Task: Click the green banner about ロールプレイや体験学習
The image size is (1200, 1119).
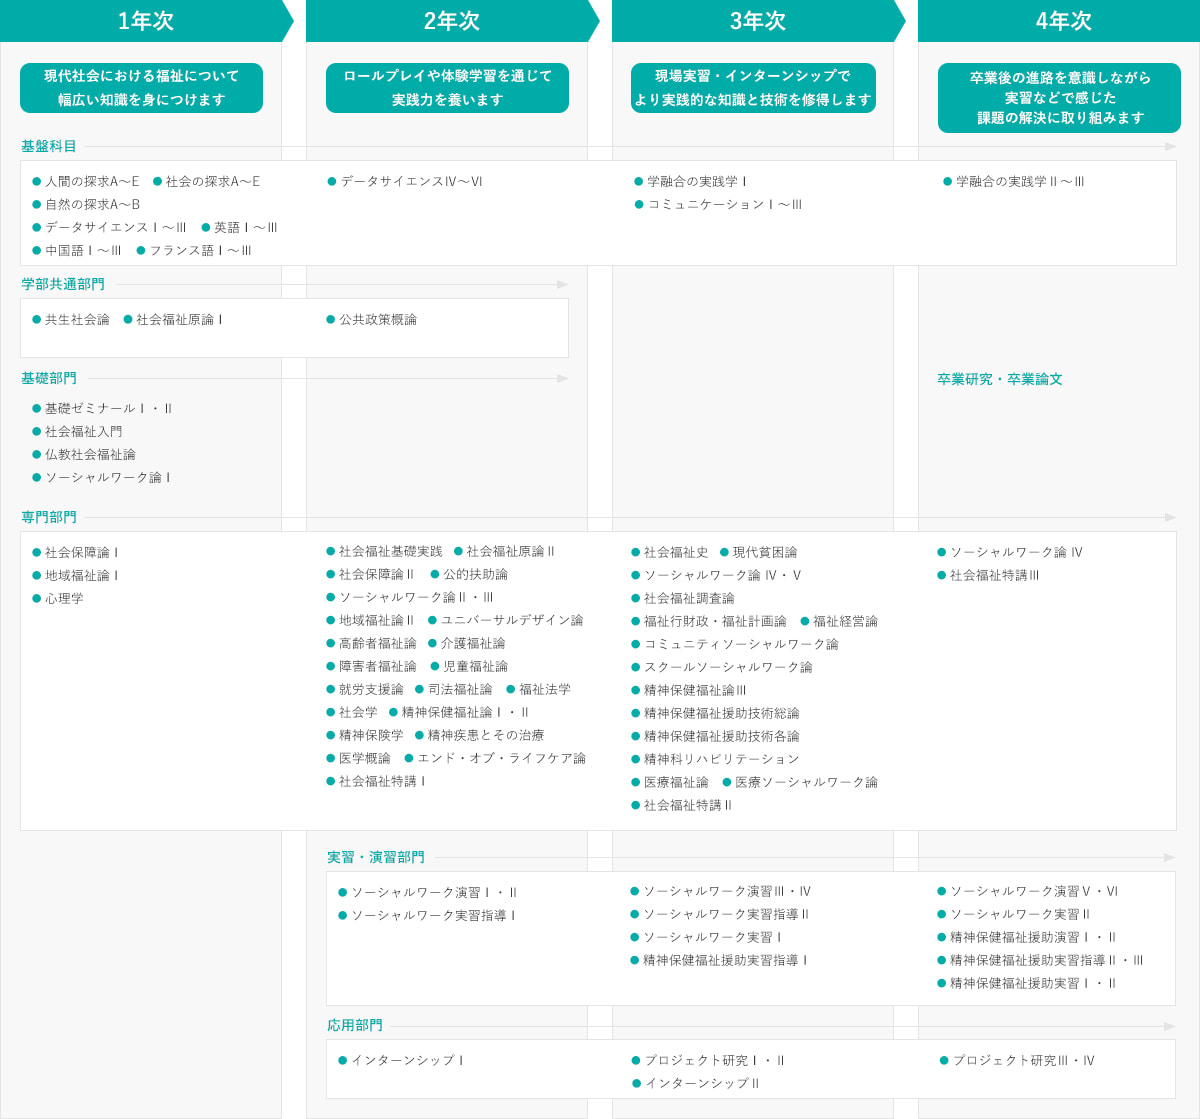Action: (x=447, y=88)
